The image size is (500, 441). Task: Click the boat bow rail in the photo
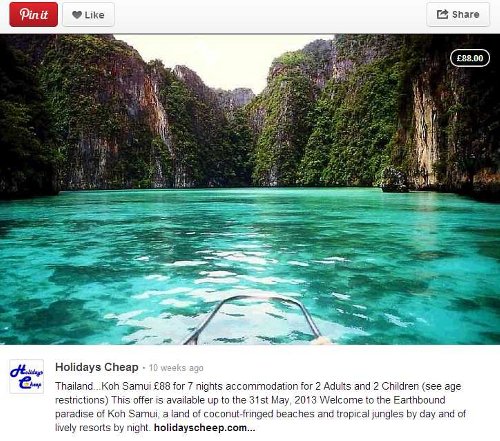point(255,317)
